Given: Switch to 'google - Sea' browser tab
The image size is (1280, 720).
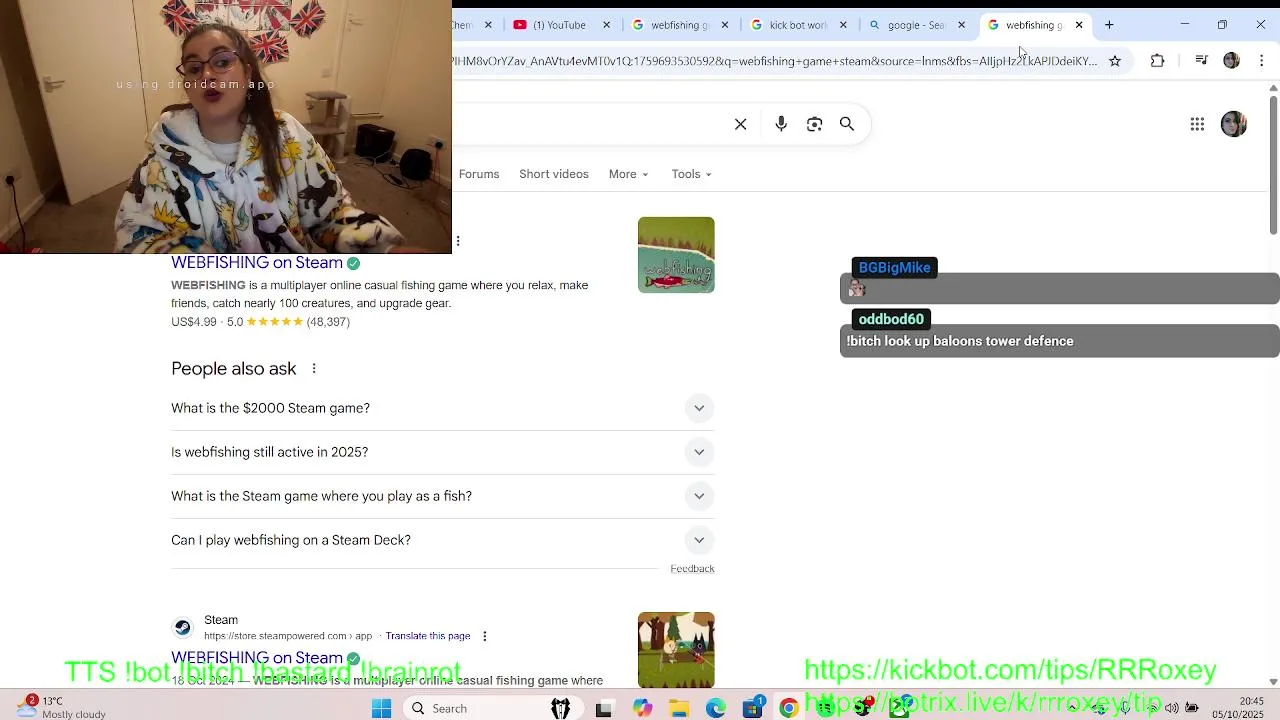Looking at the screenshot, I should tap(915, 25).
